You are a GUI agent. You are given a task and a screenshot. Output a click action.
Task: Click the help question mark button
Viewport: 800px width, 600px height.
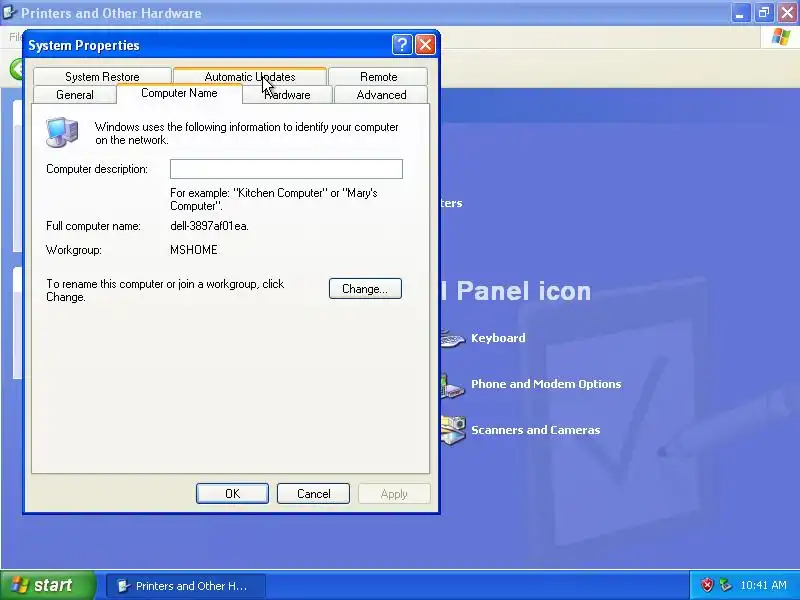402,45
